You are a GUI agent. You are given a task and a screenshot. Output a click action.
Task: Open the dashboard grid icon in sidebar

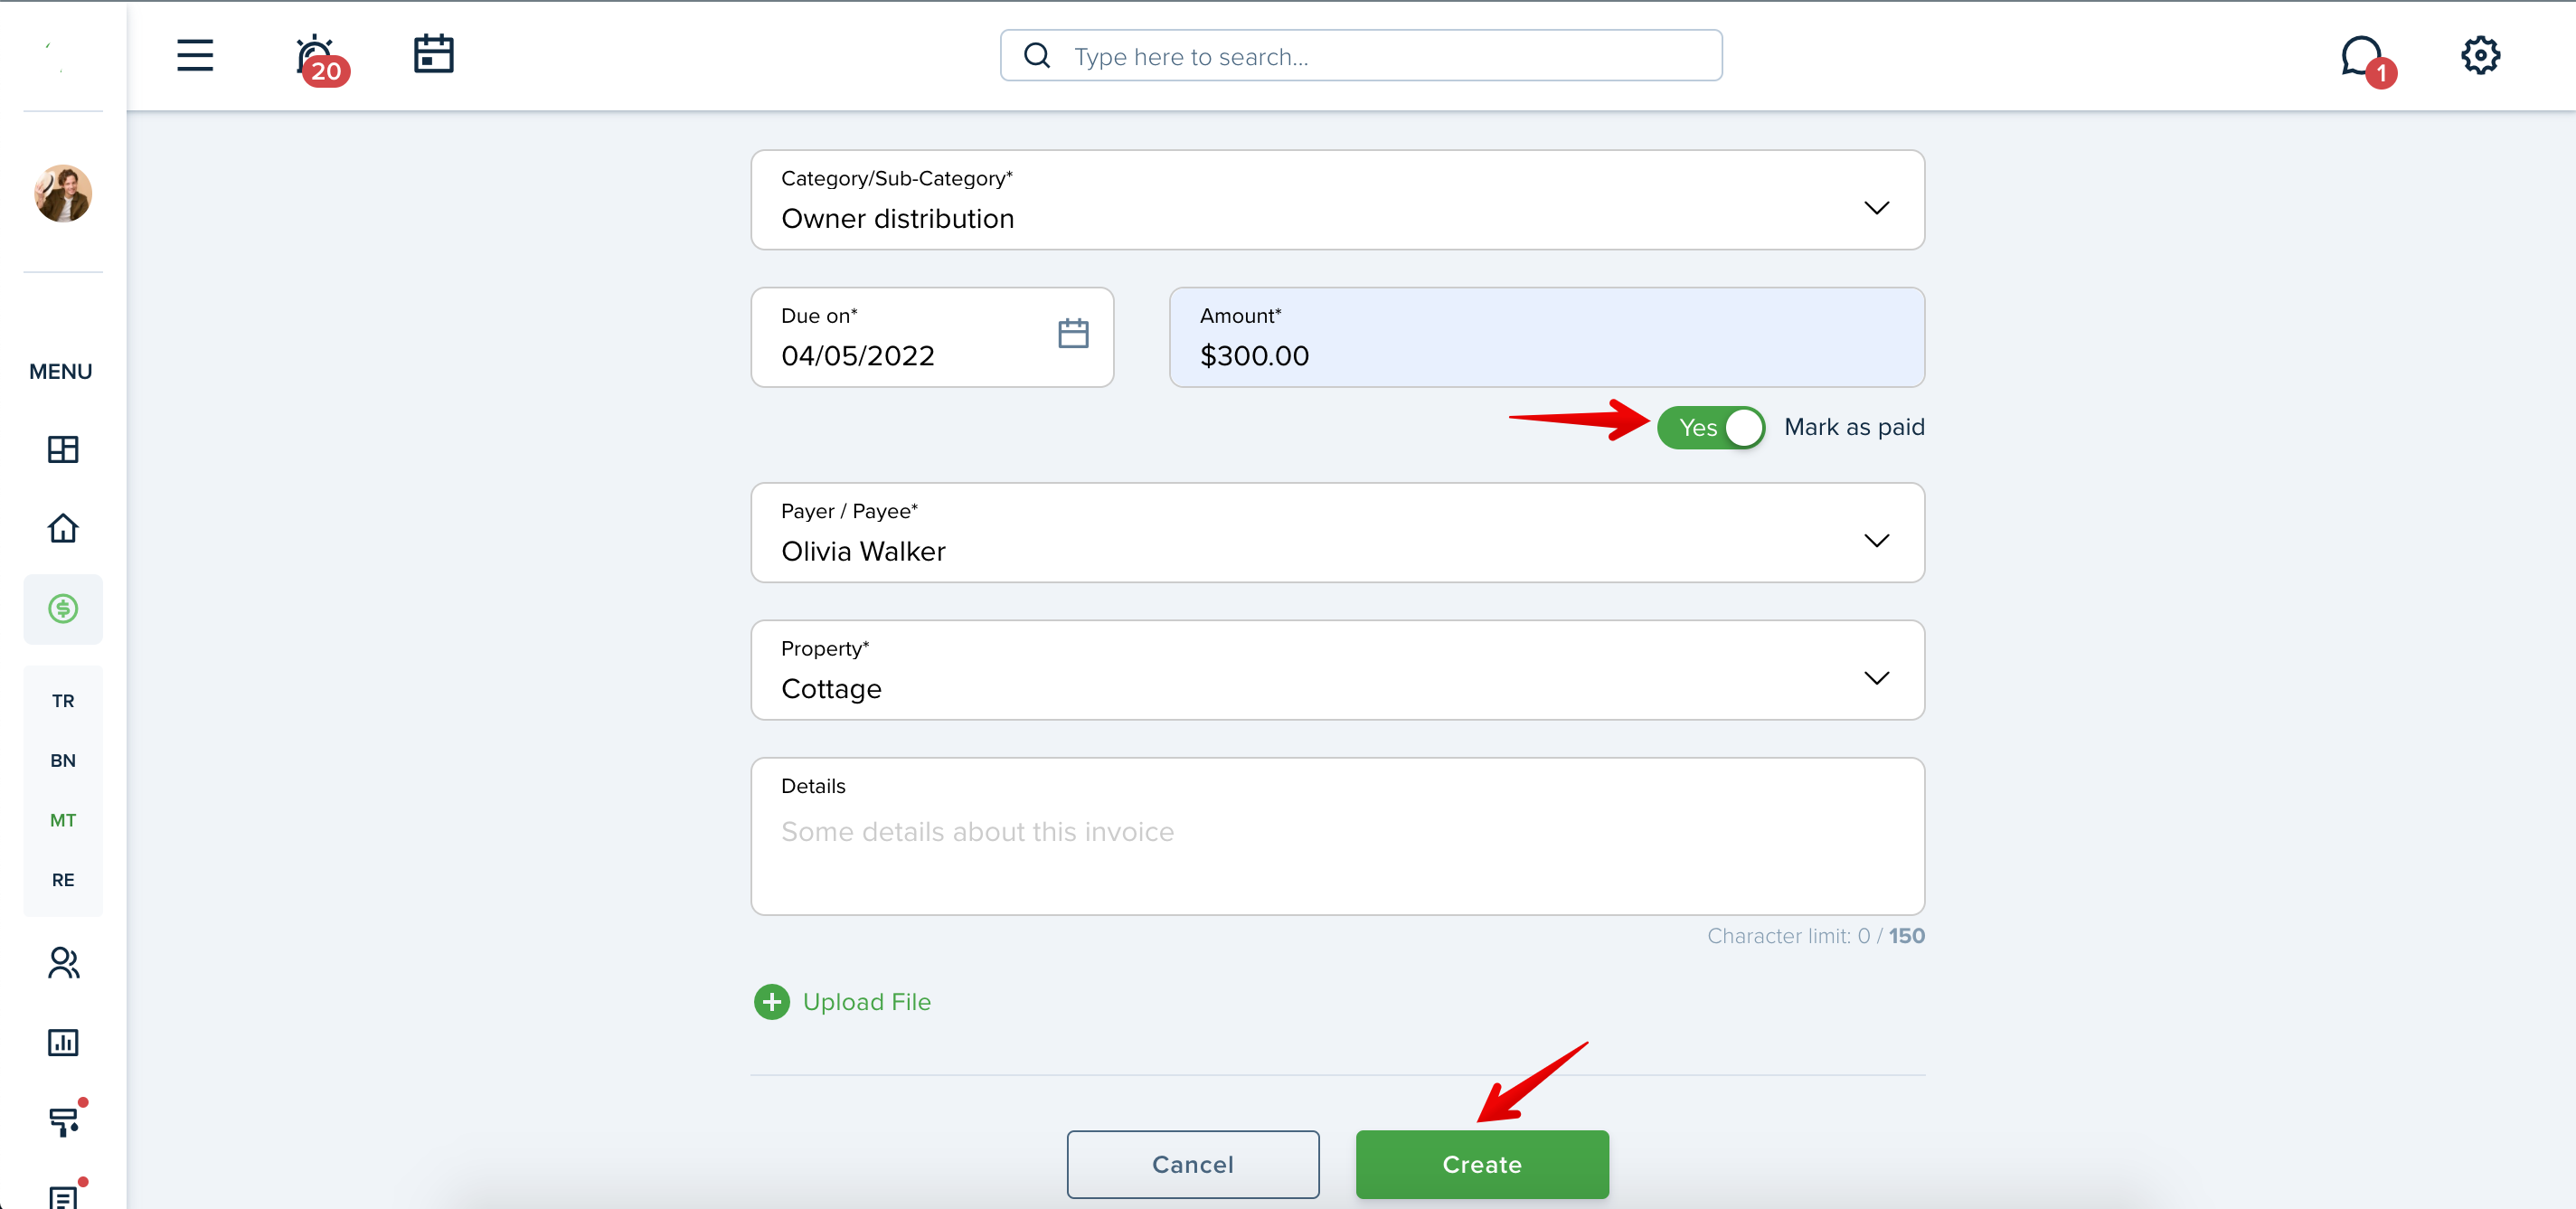[x=63, y=449]
